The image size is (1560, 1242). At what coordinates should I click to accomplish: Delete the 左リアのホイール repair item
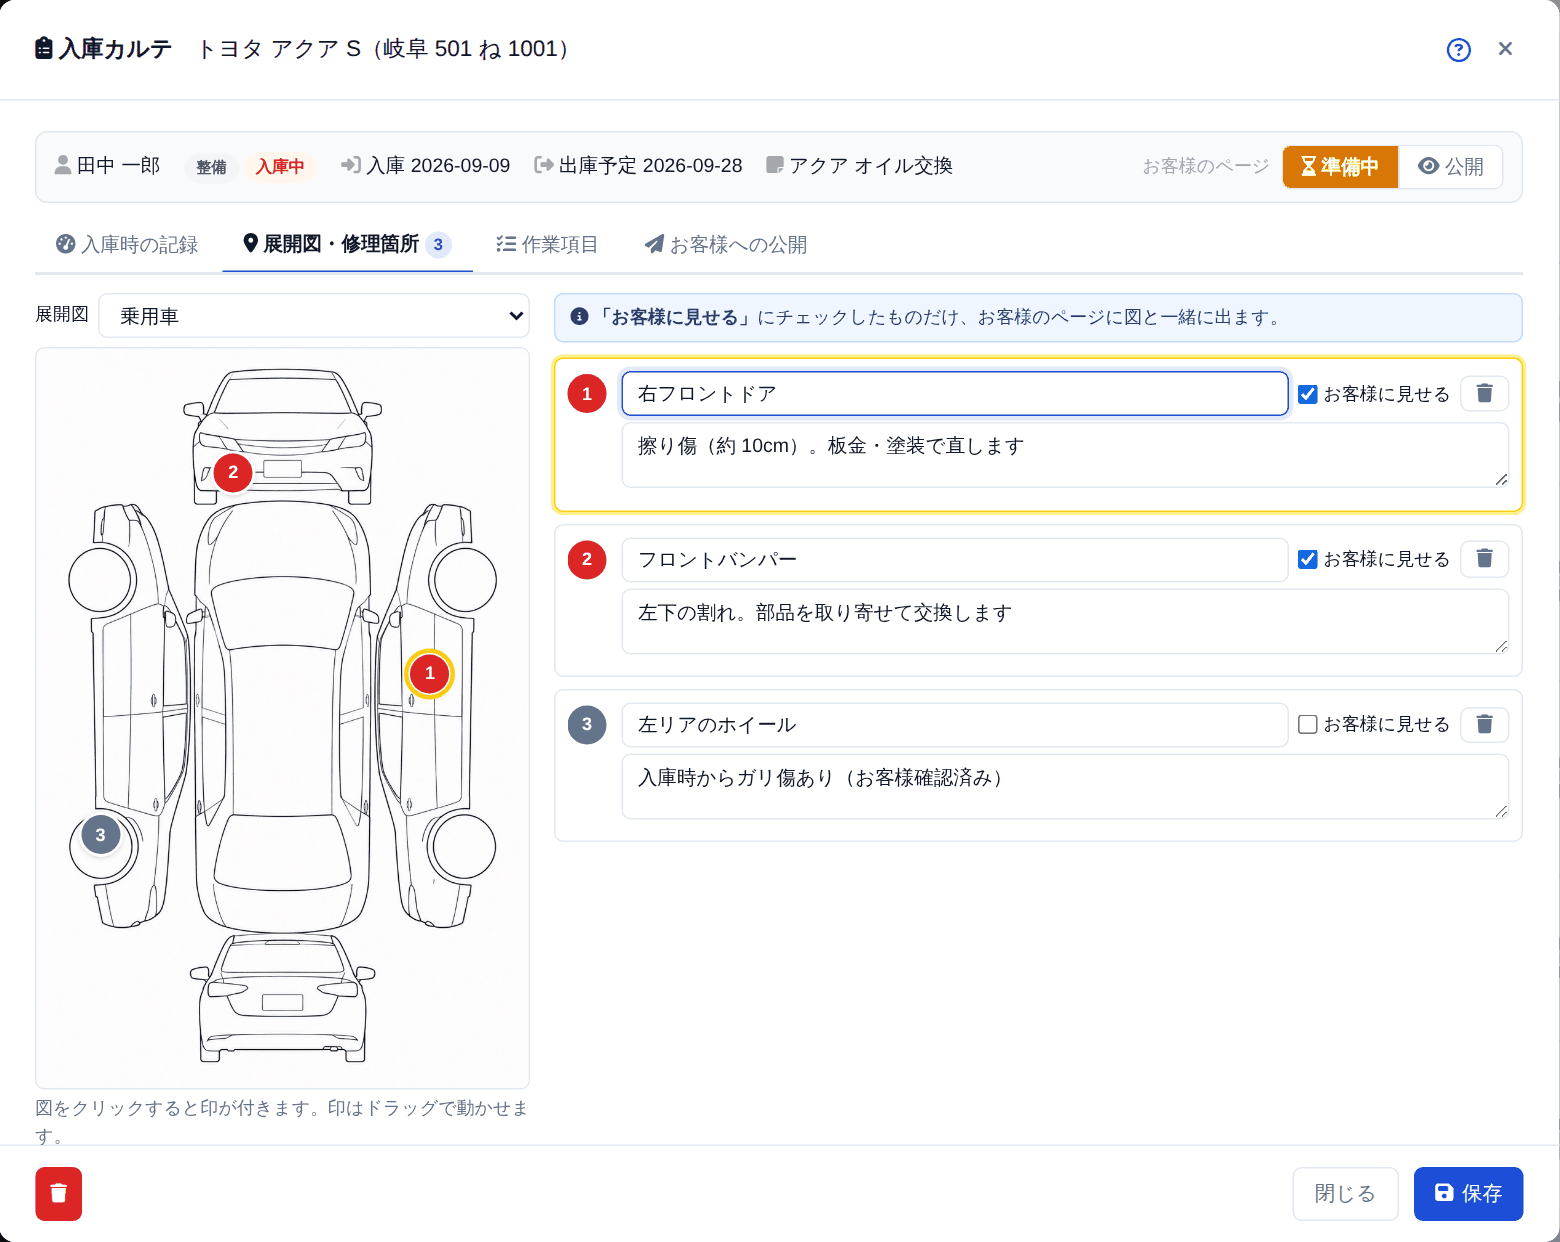click(1484, 724)
